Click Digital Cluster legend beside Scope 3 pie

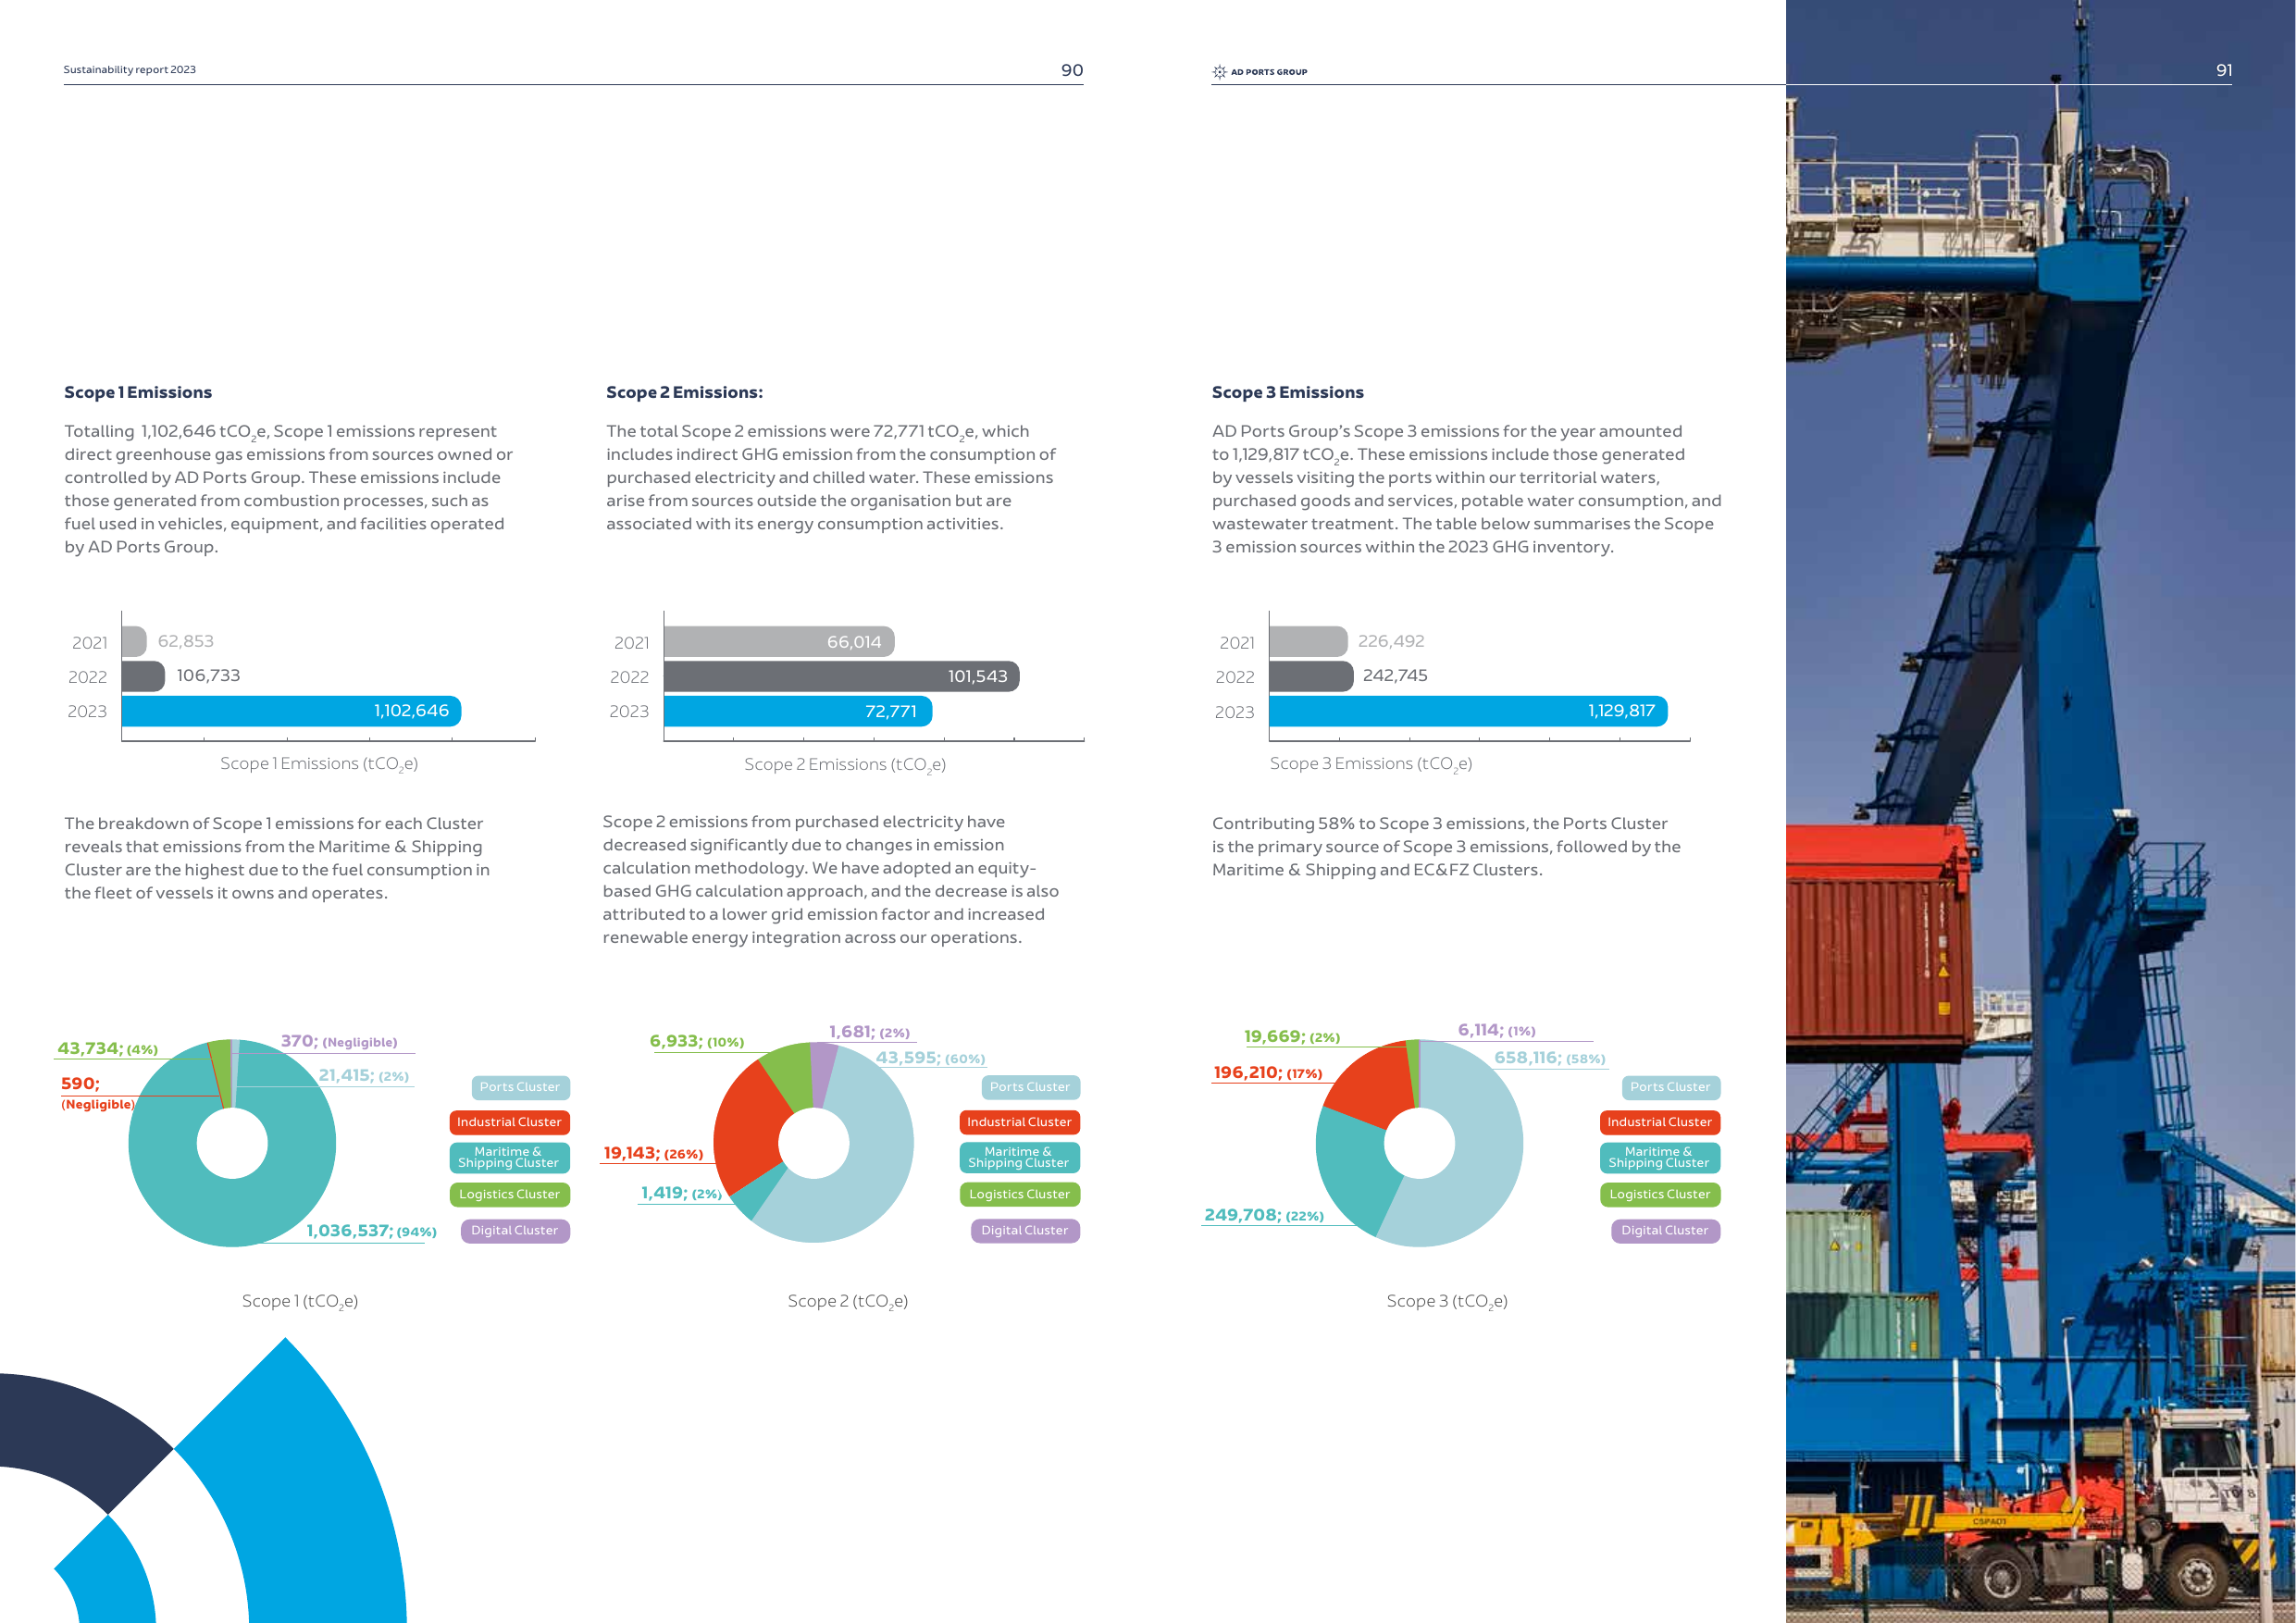(x=1665, y=1230)
